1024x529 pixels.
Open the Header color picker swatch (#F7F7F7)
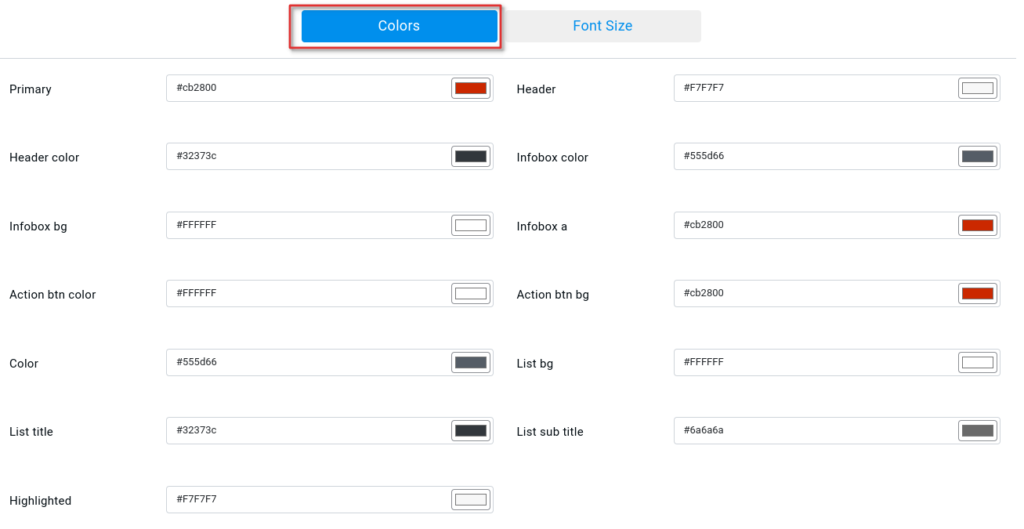pyautogui.click(x=978, y=88)
